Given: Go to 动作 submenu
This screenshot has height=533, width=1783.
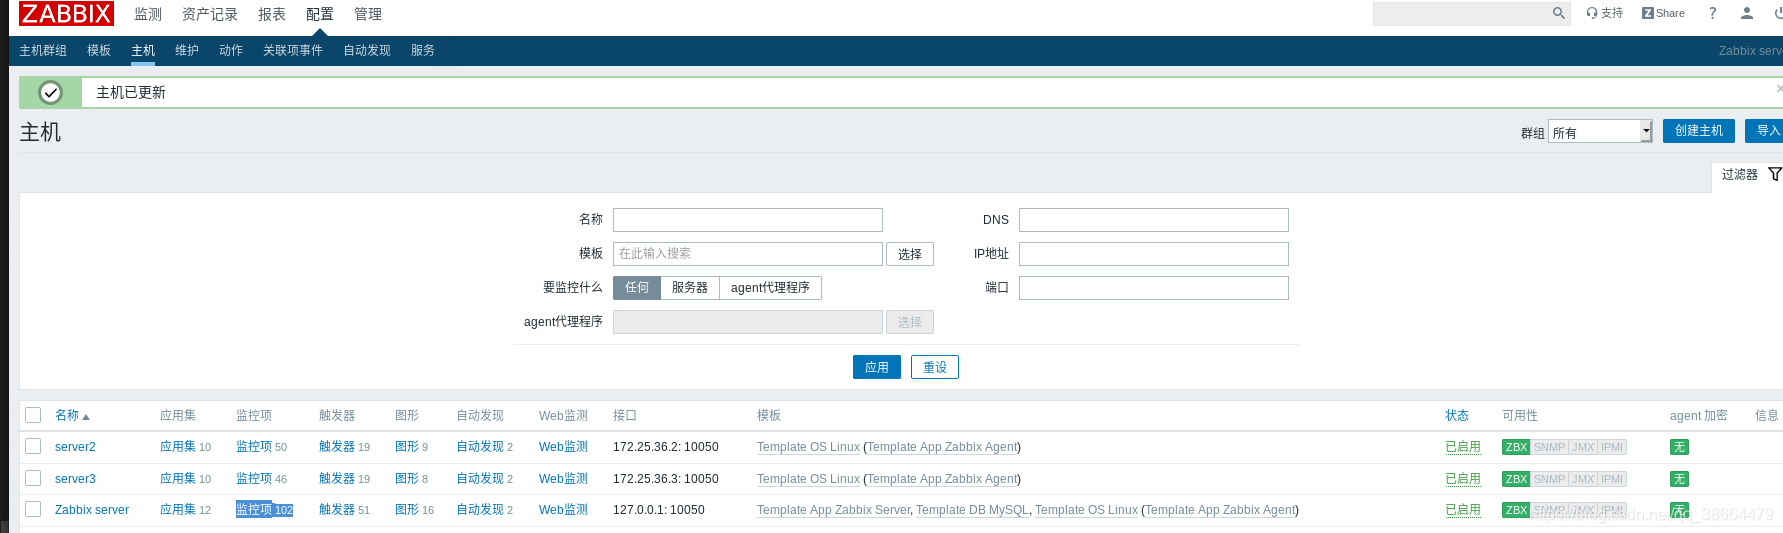Looking at the screenshot, I should click(x=231, y=50).
